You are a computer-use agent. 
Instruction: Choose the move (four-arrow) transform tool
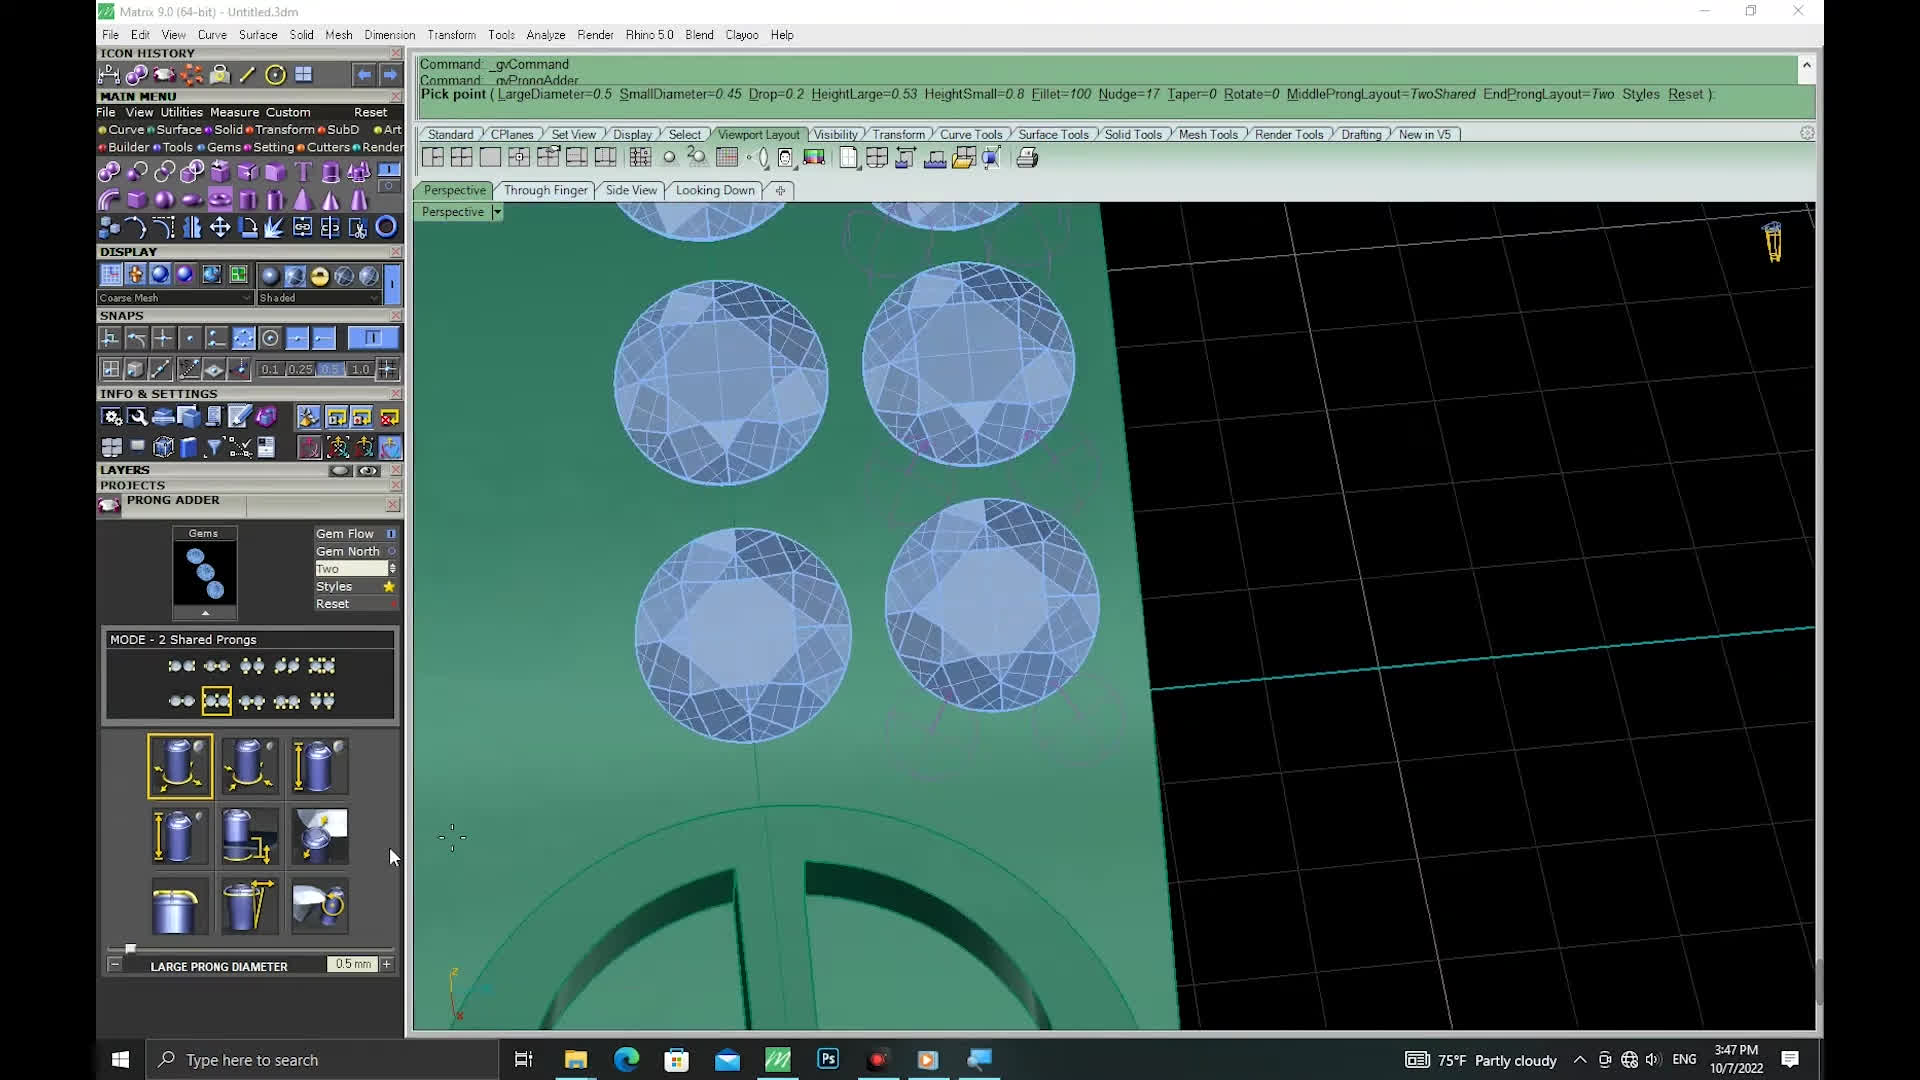[x=219, y=227]
